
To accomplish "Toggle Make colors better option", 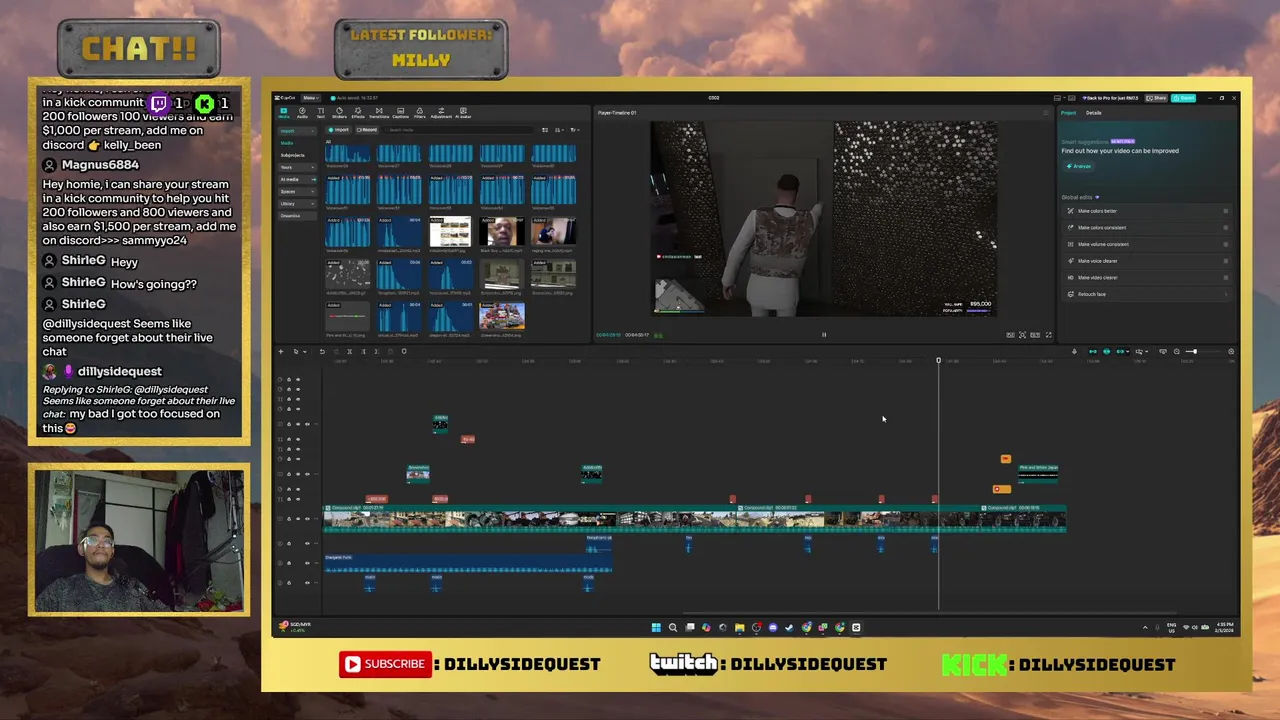I will click(x=1226, y=211).
